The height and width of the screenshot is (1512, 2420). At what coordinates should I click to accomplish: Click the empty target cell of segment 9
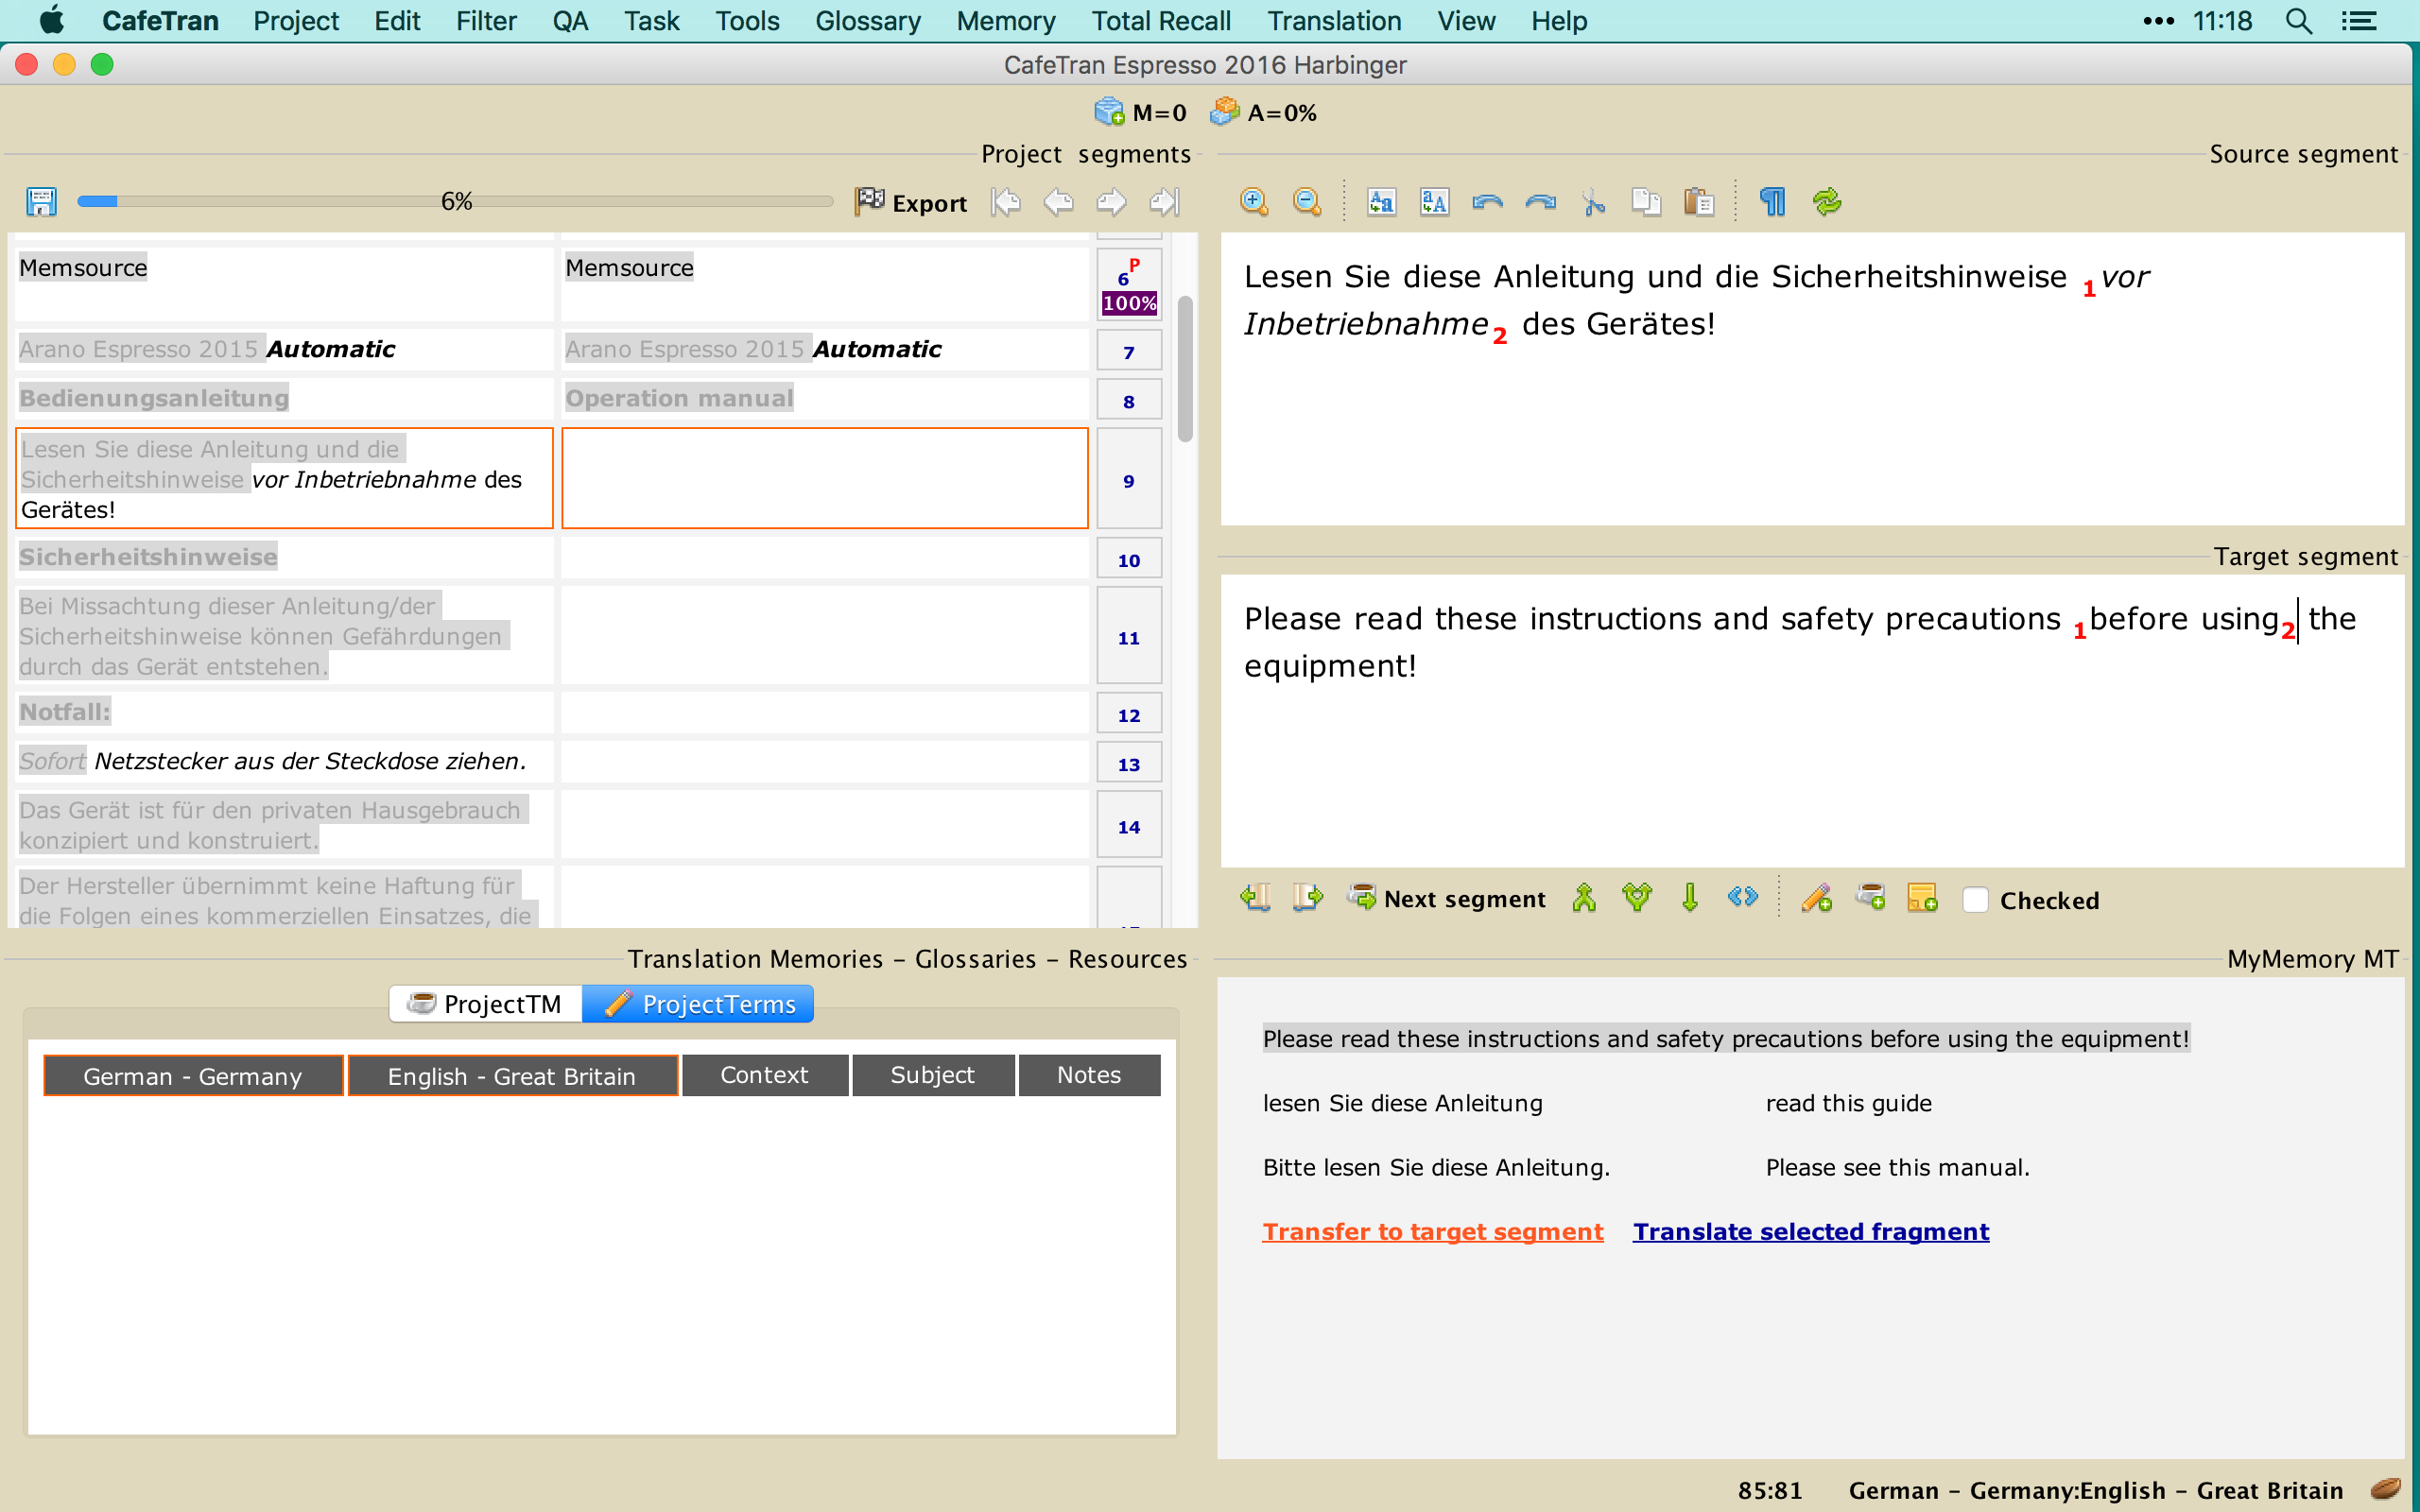click(x=824, y=478)
